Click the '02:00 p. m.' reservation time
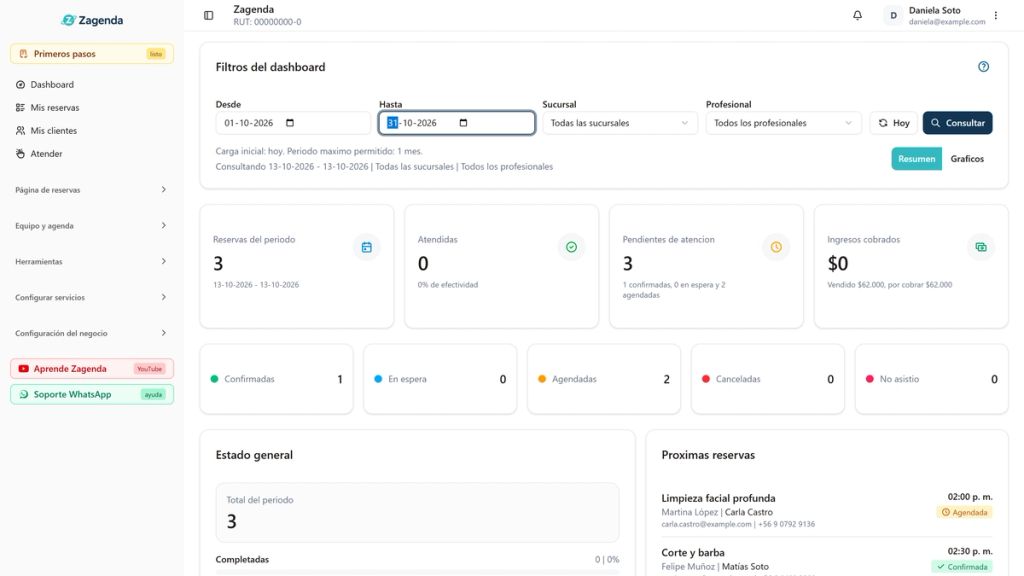 point(970,497)
